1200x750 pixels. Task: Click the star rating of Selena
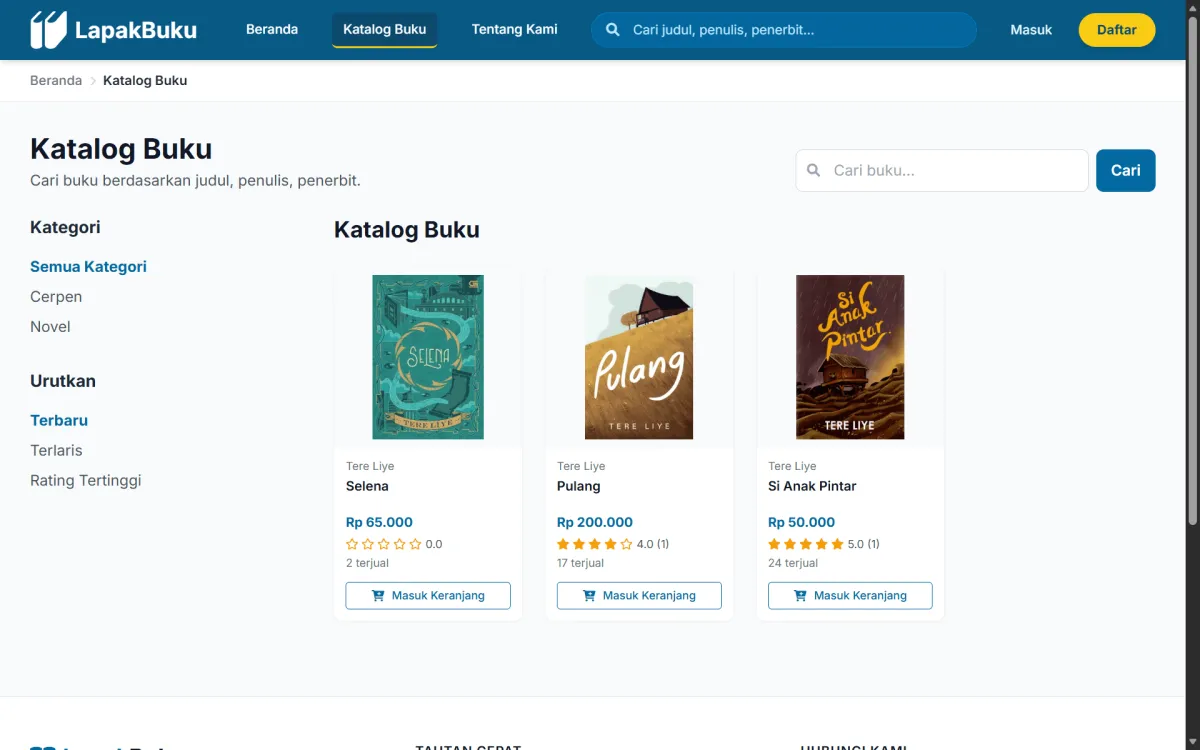(384, 544)
